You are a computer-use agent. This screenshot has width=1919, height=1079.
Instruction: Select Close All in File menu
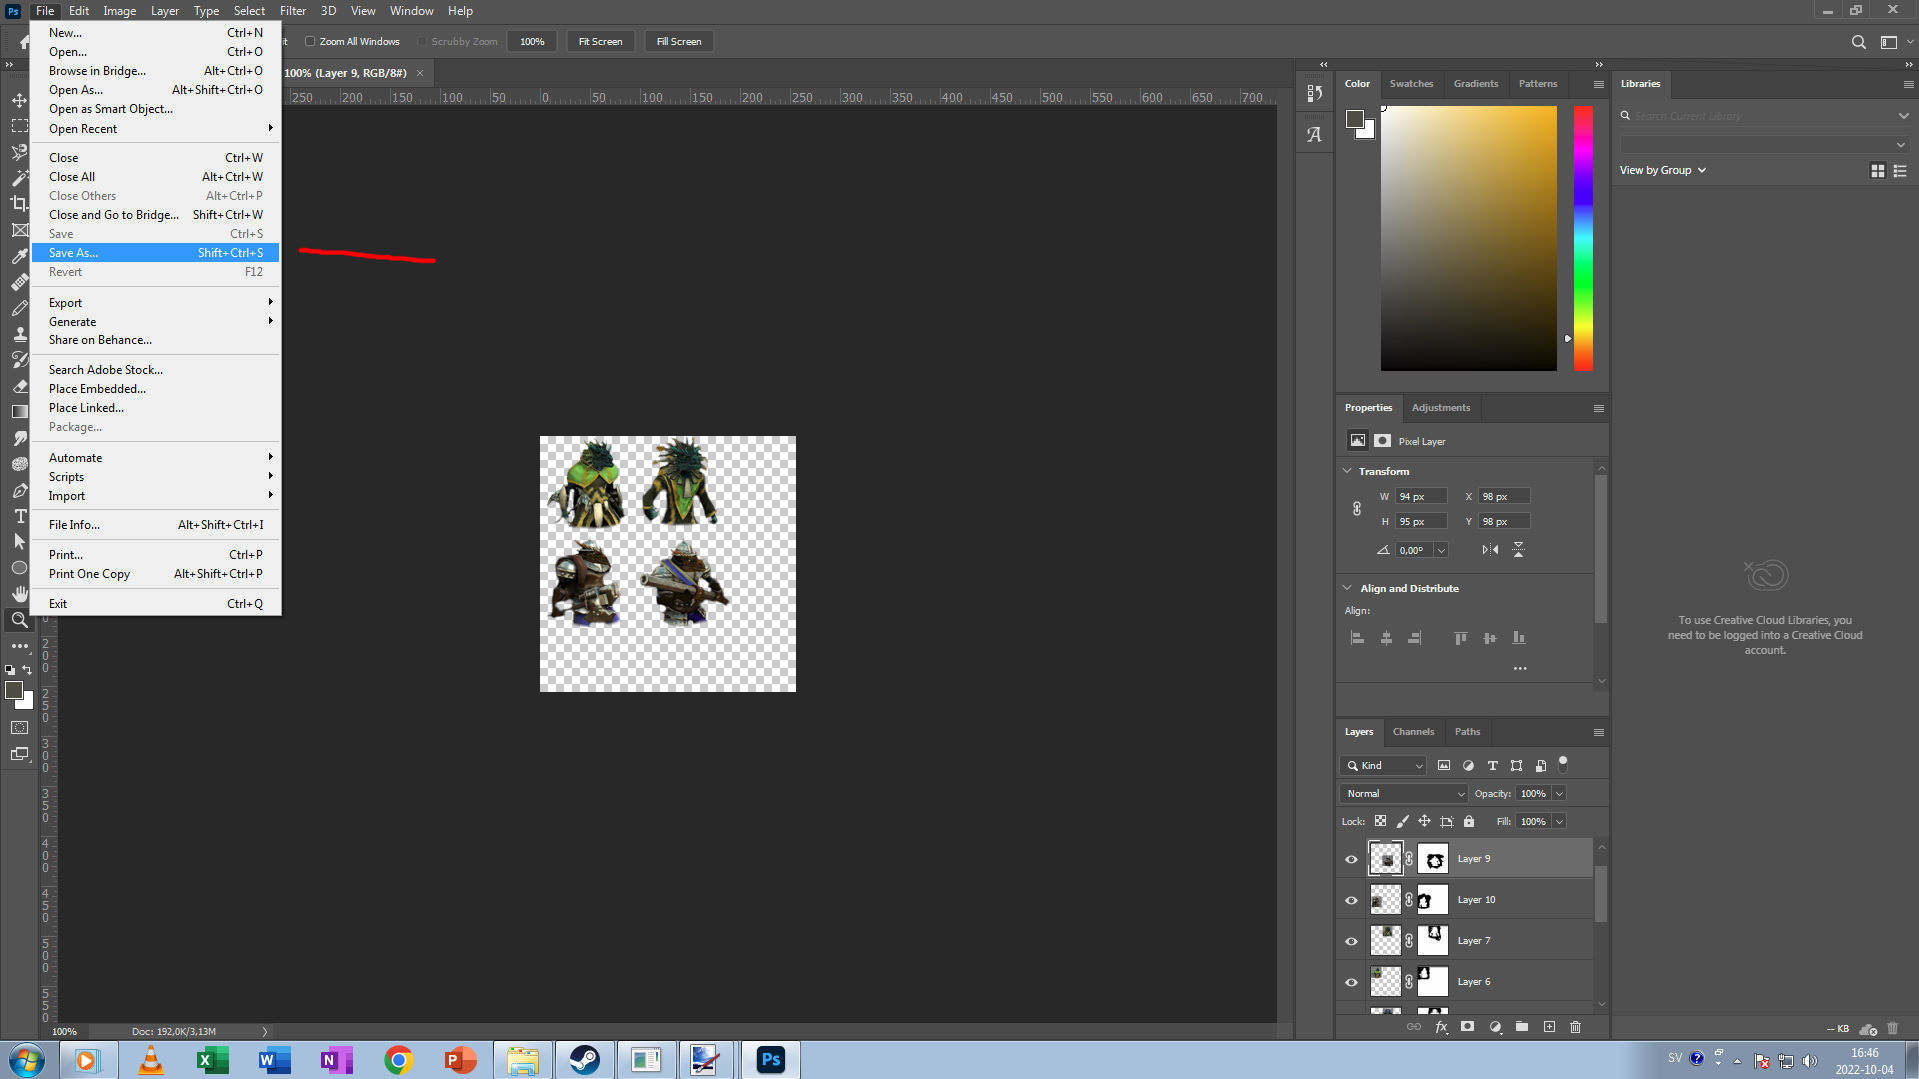(156, 177)
